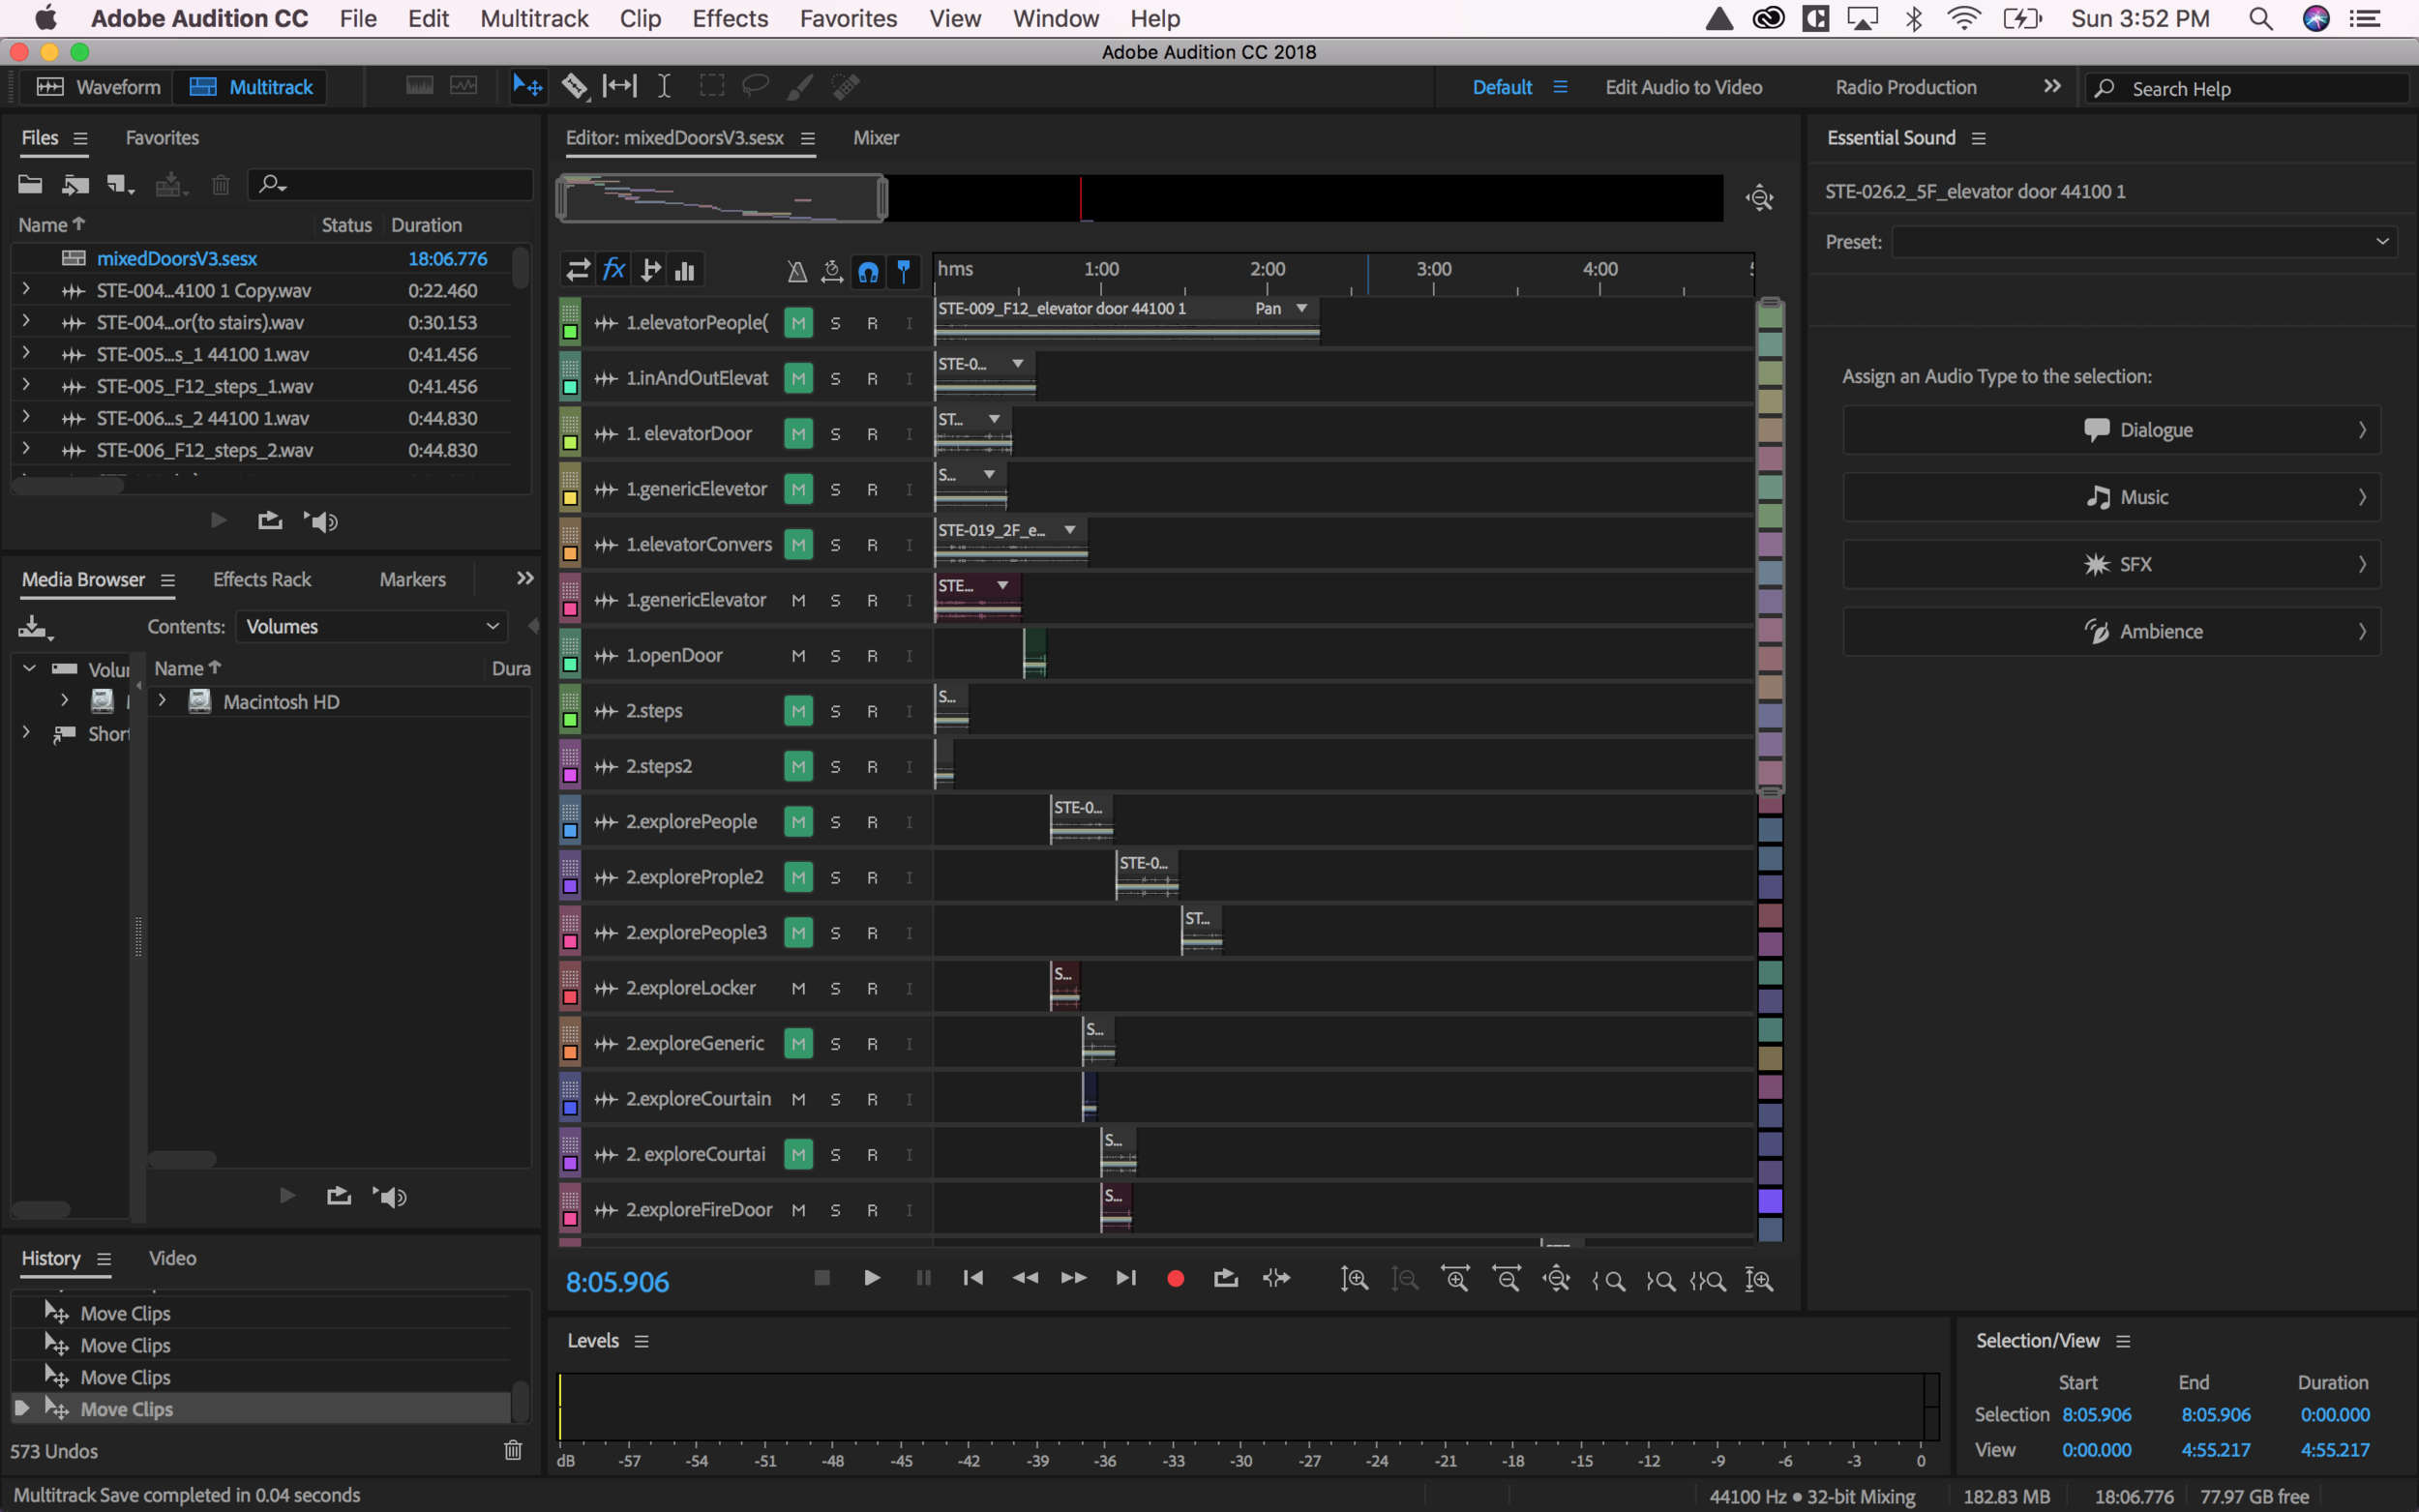Arm record on 2.exploreLocker track
Viewport: 2419px width, 1512px height.
[x=872, y=988]
